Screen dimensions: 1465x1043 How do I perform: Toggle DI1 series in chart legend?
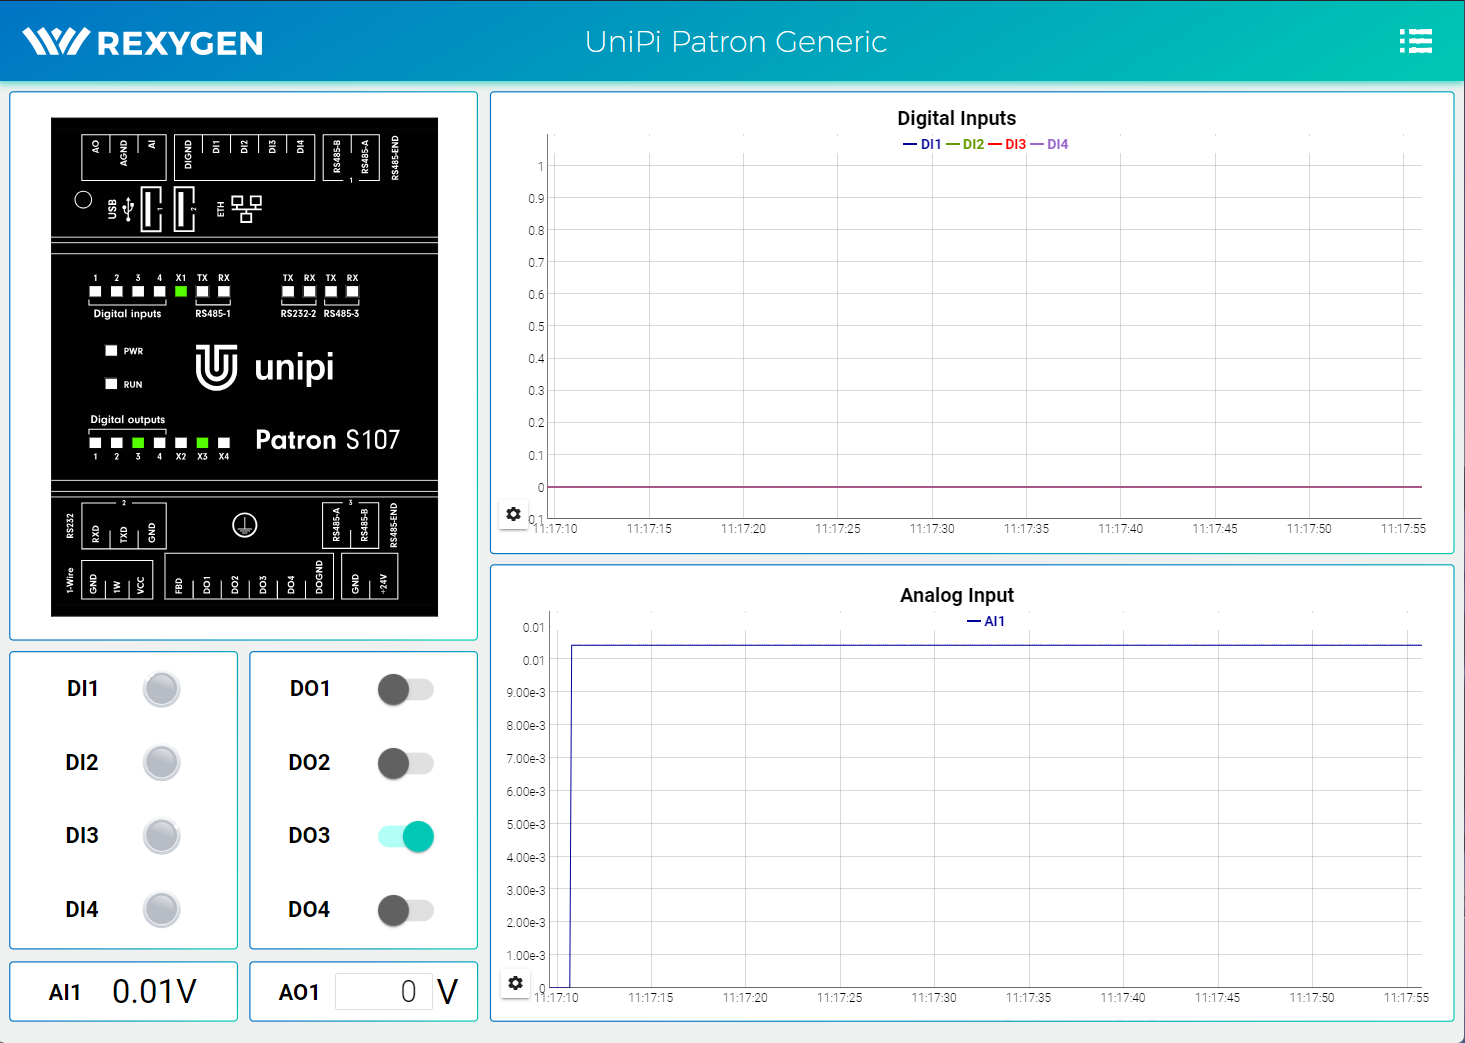[922, 144]
